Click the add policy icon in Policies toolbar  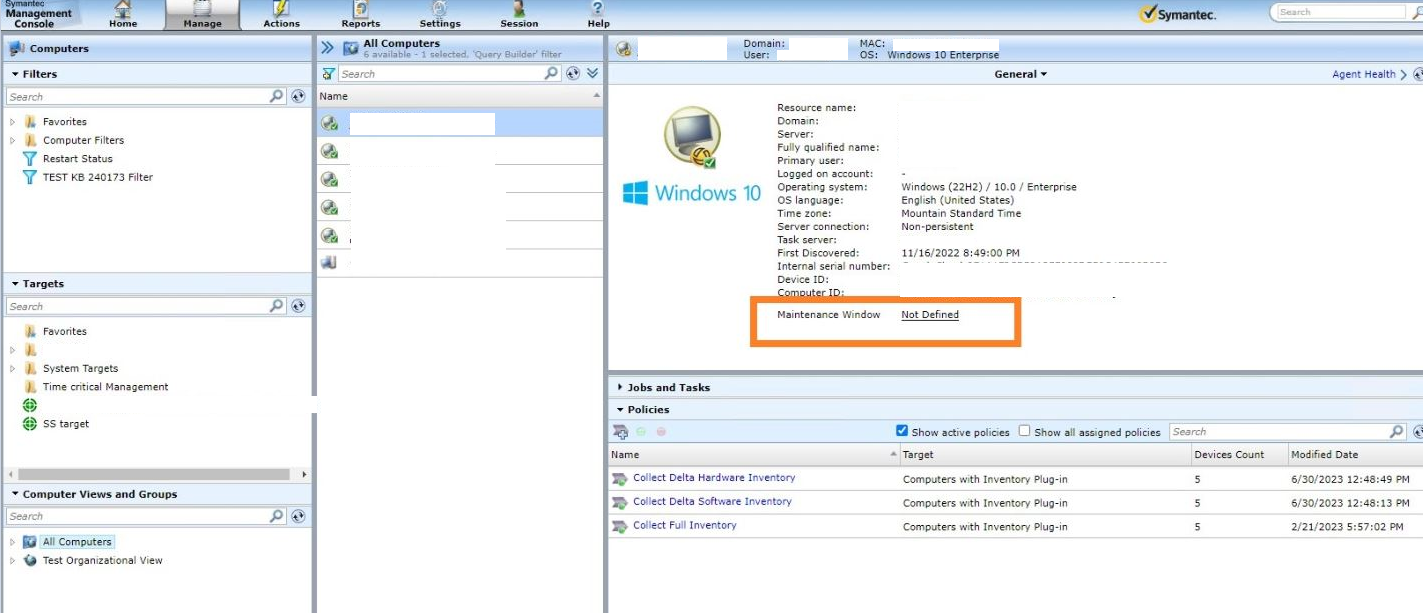click(620, 432)
